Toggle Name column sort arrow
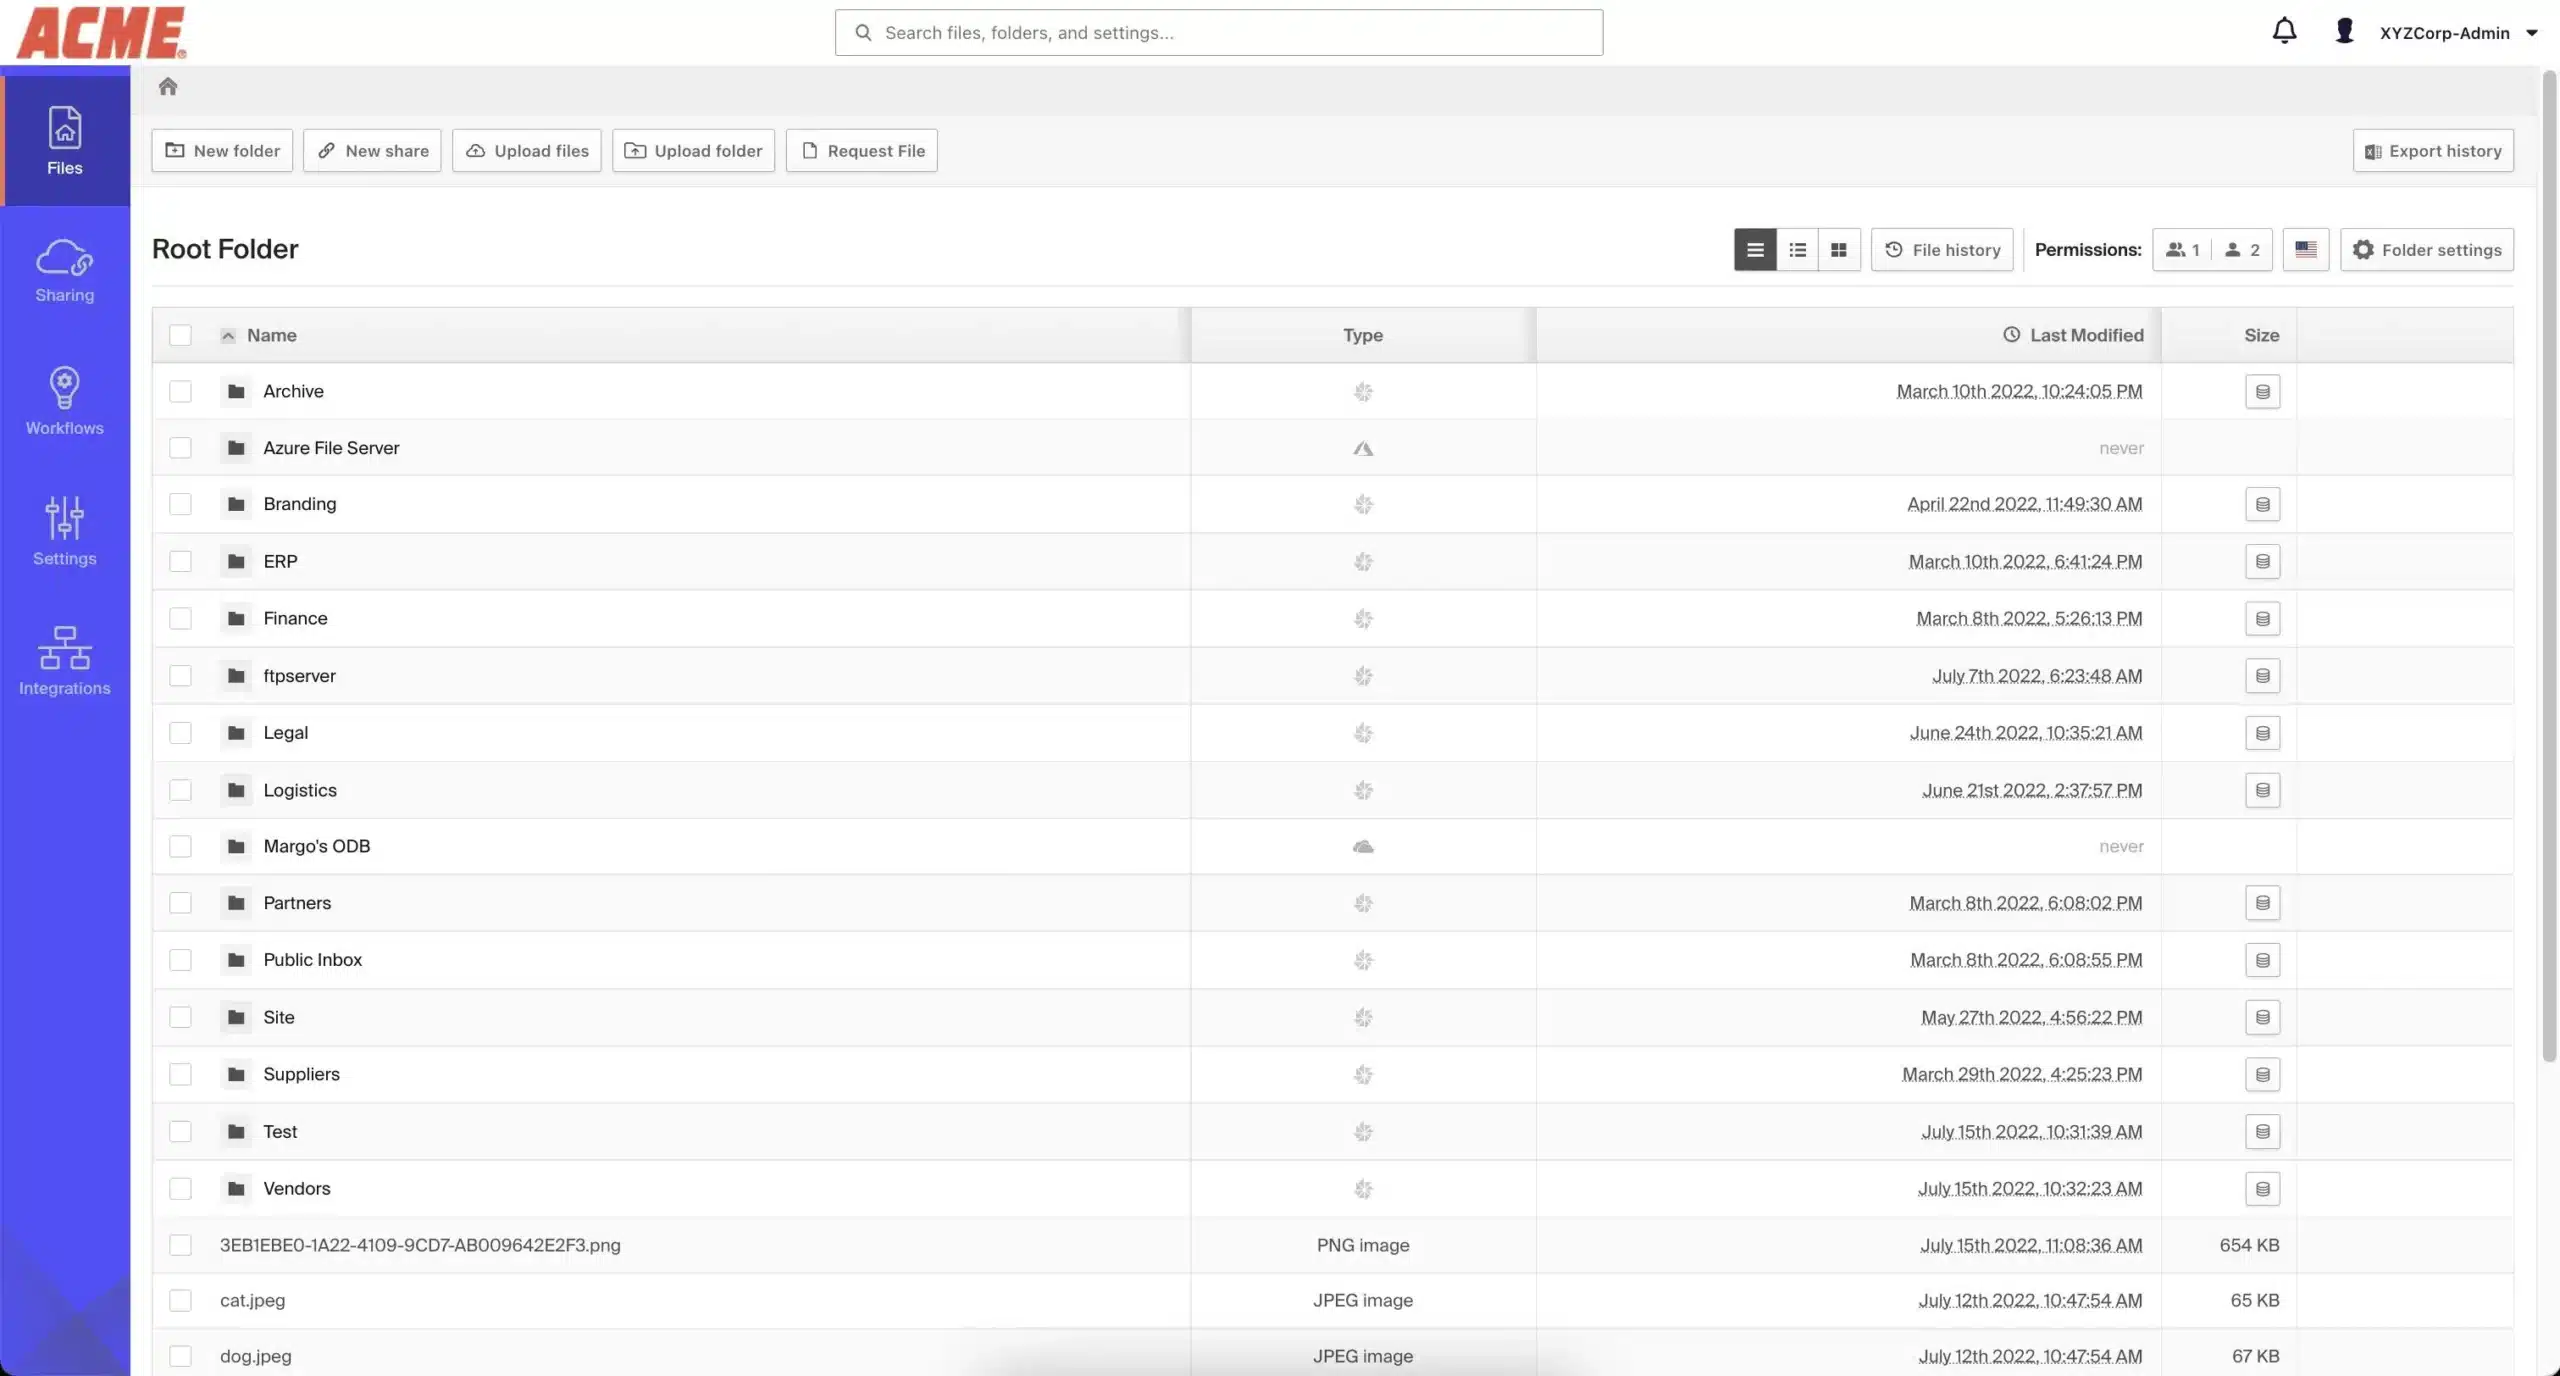The image size is (2560, 1376). tap(228, 336)
